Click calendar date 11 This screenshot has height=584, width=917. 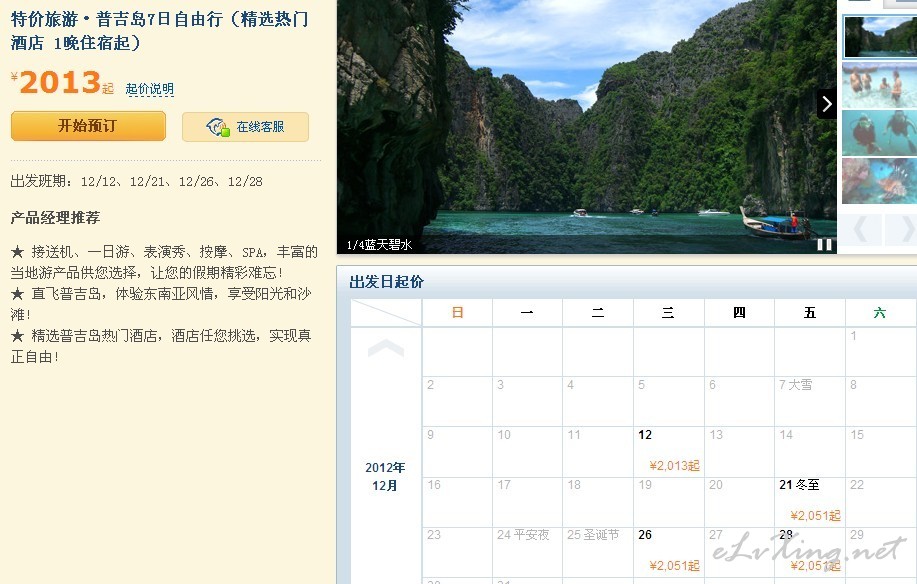[574, 435]
